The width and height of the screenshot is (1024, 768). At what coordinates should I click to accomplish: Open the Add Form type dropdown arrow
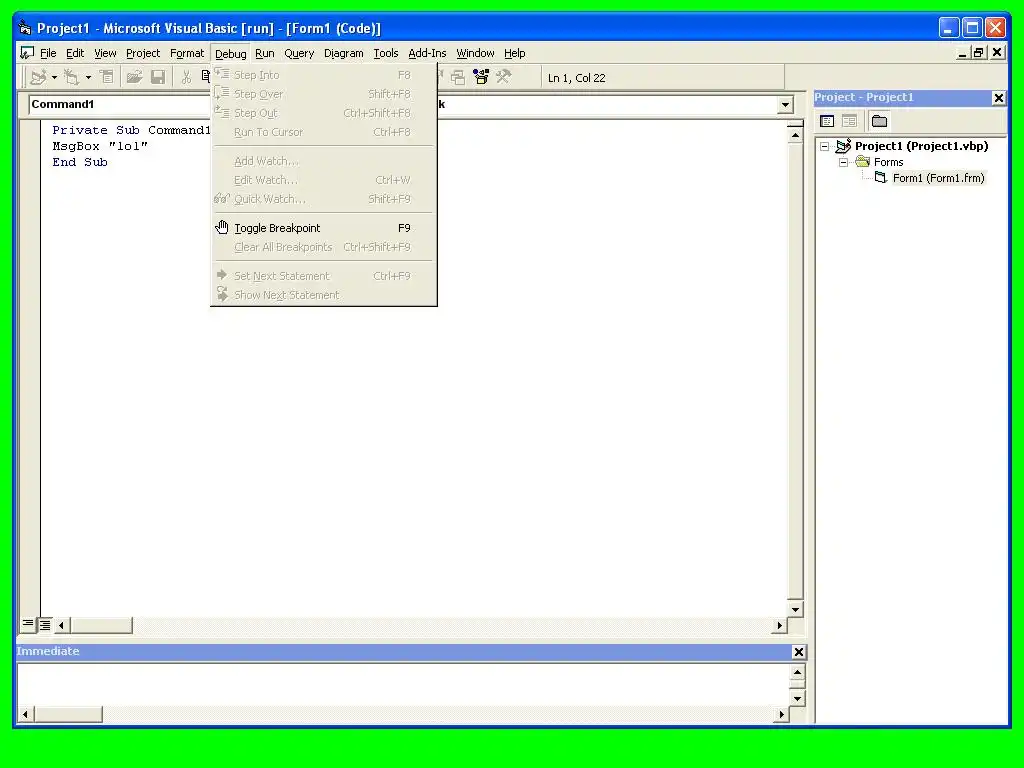(88, 77)
